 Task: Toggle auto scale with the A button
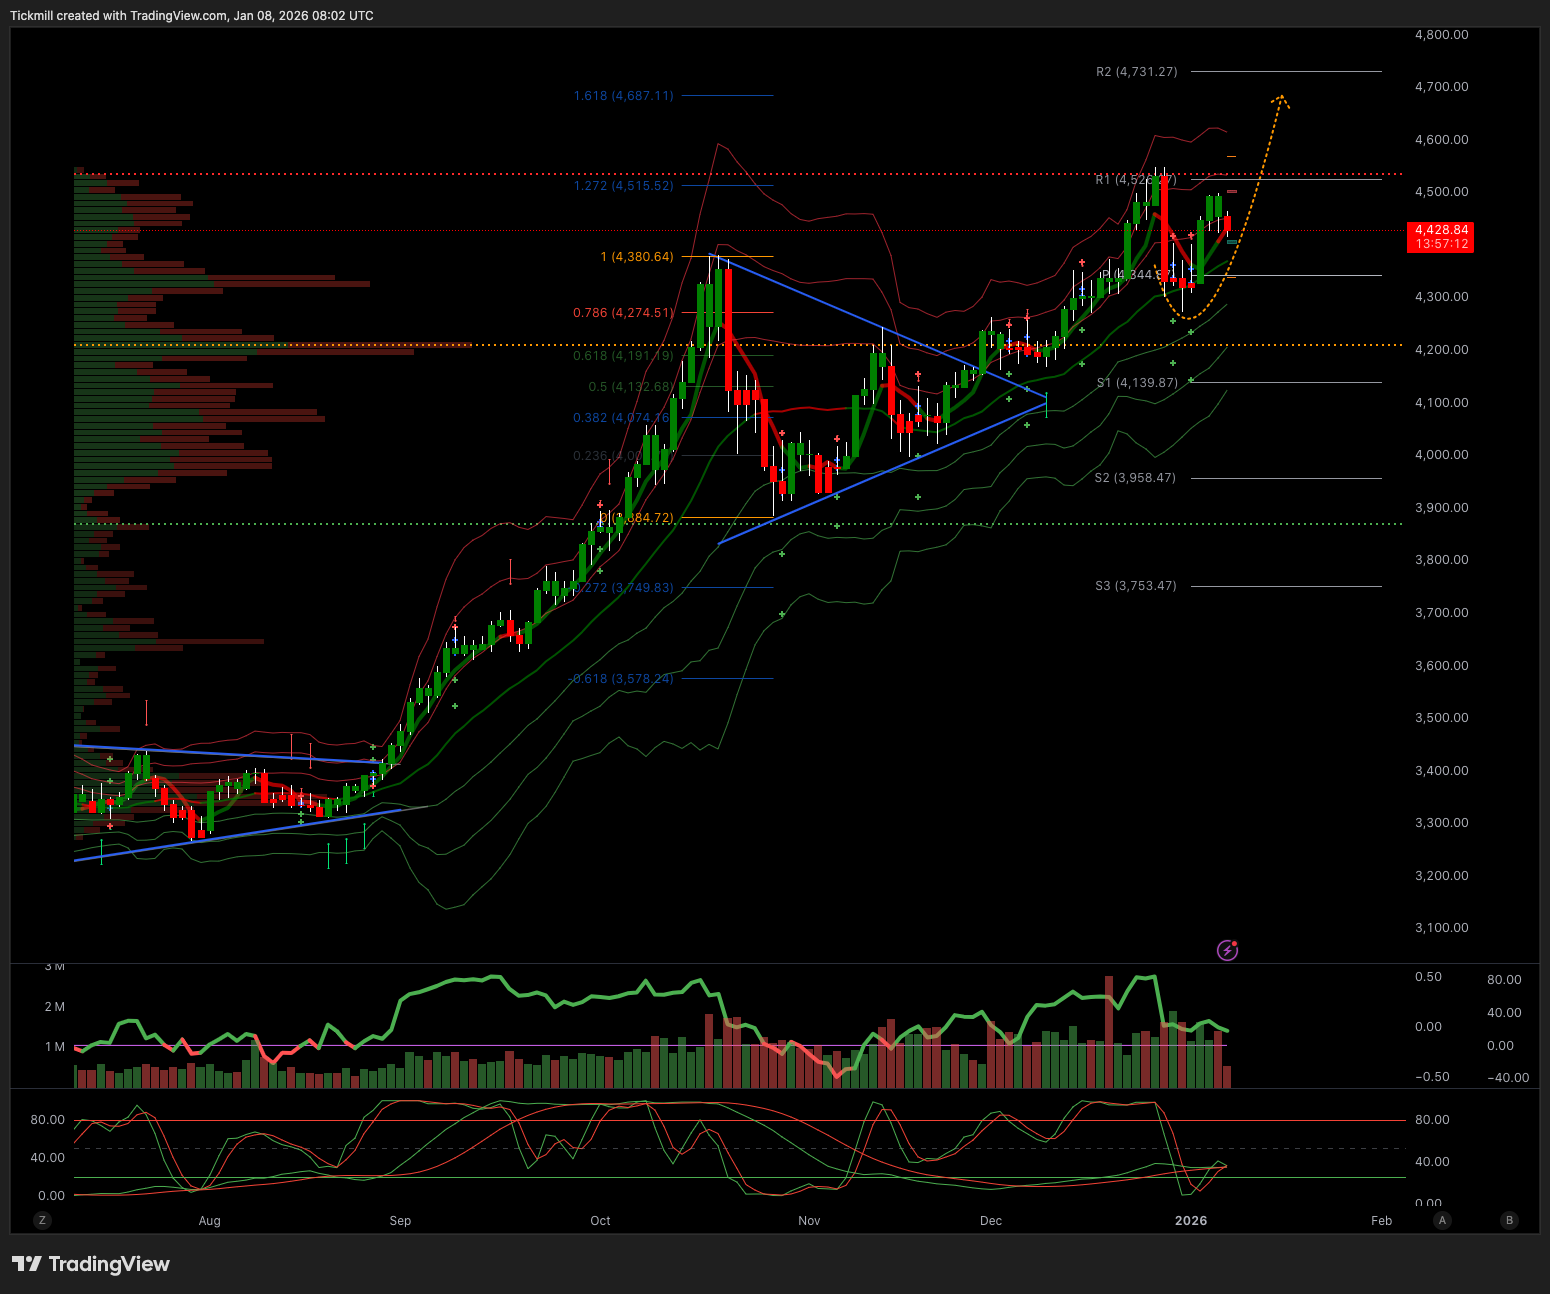click(1441, 1220)
